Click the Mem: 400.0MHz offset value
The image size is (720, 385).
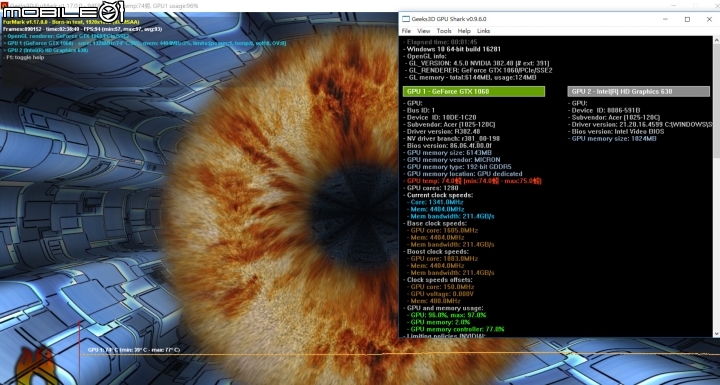pos(433,301)
